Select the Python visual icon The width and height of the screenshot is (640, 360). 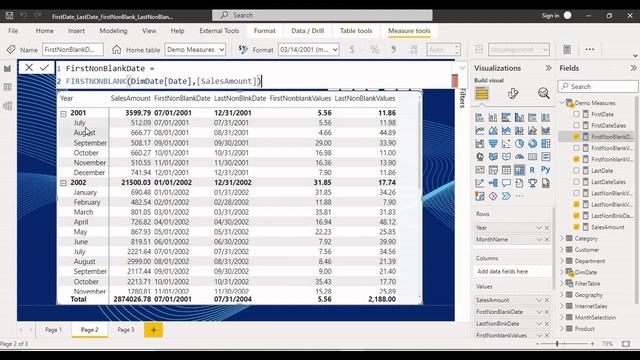click(546, 170)
